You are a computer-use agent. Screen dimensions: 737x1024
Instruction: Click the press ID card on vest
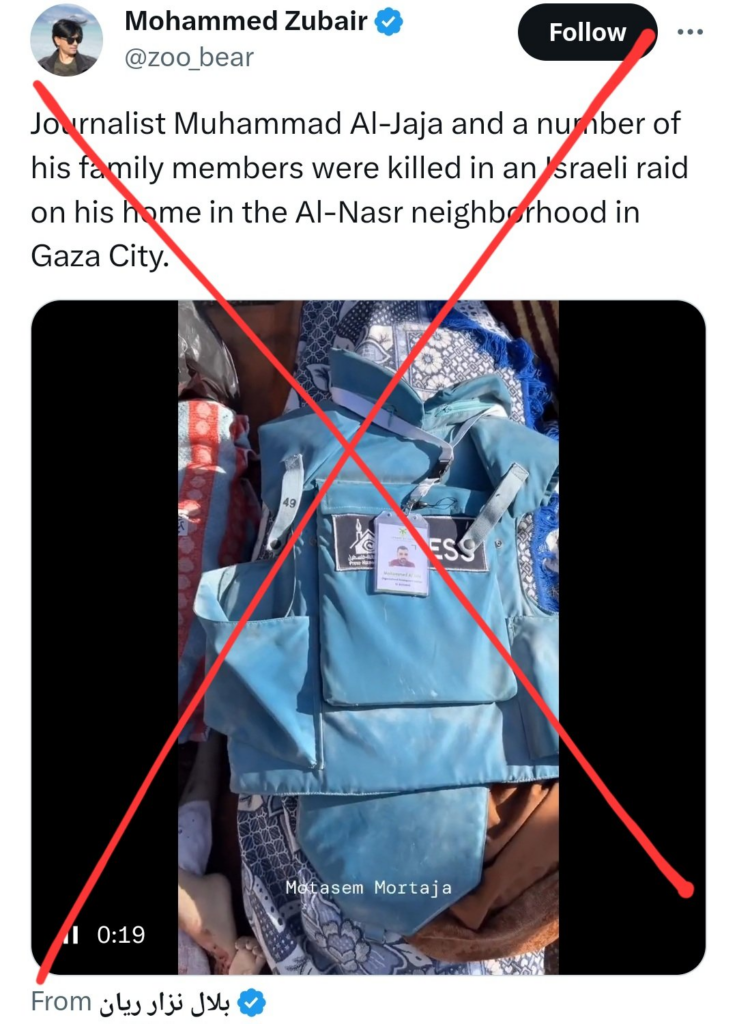coord(401,556)
